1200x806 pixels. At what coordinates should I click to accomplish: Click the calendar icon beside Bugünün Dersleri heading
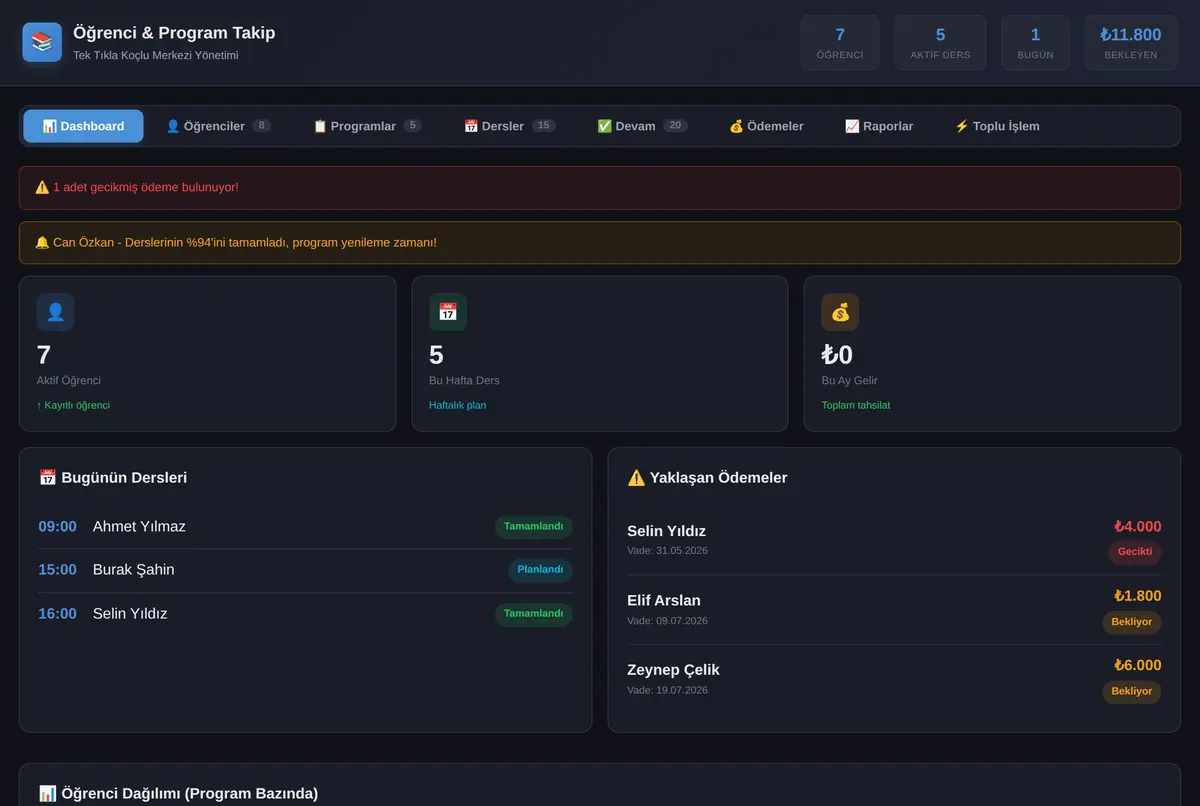(x=47, y=478)
